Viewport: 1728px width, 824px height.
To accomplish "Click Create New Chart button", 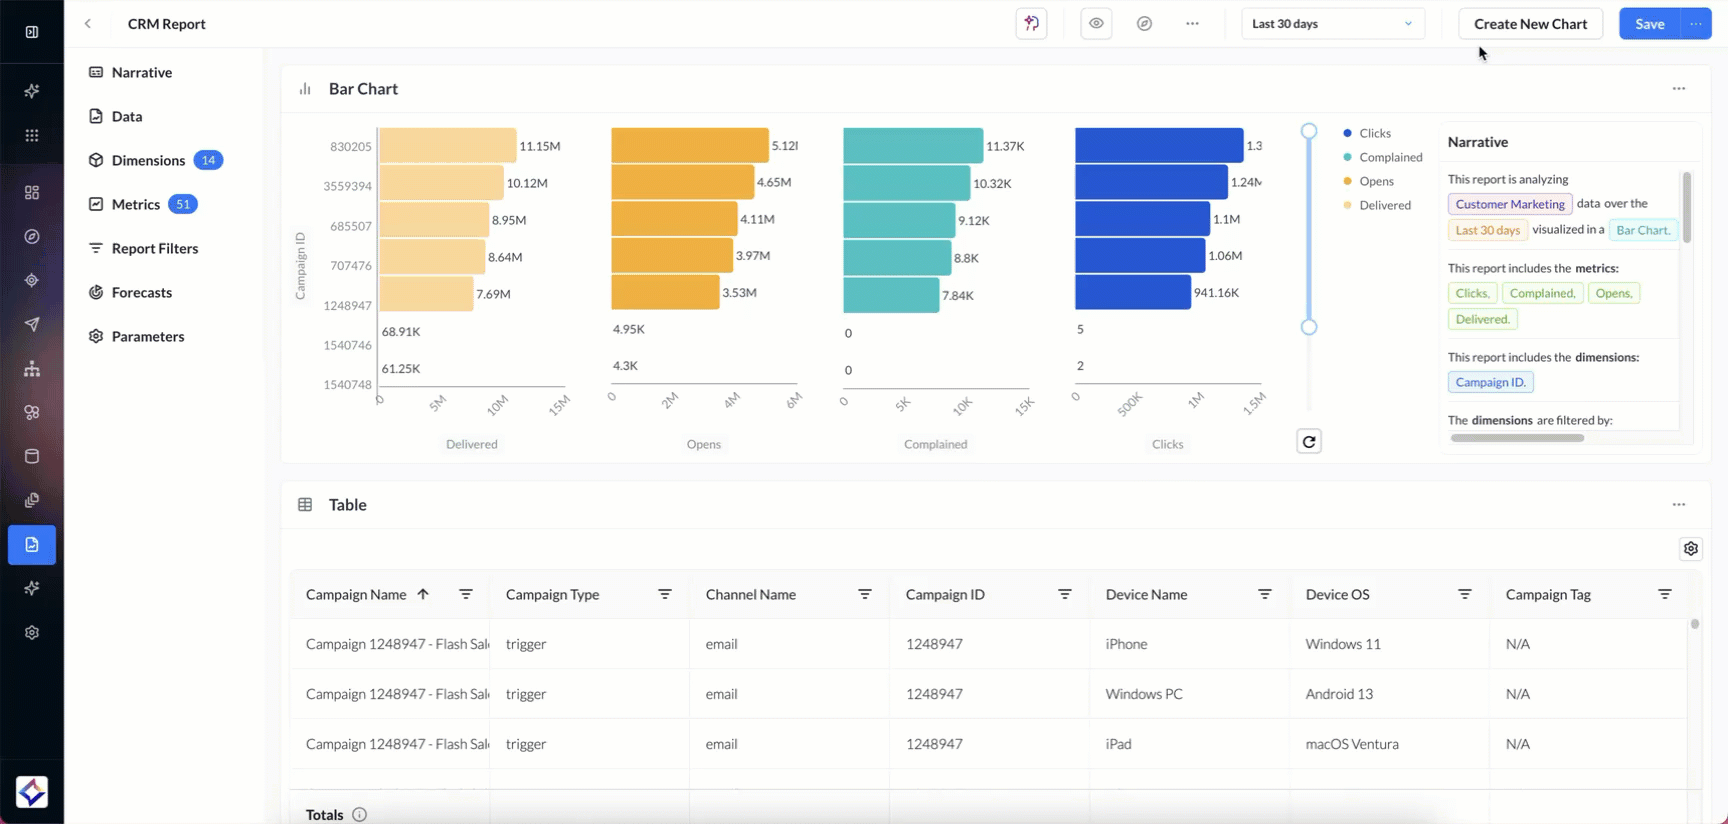I will 1529,24.
